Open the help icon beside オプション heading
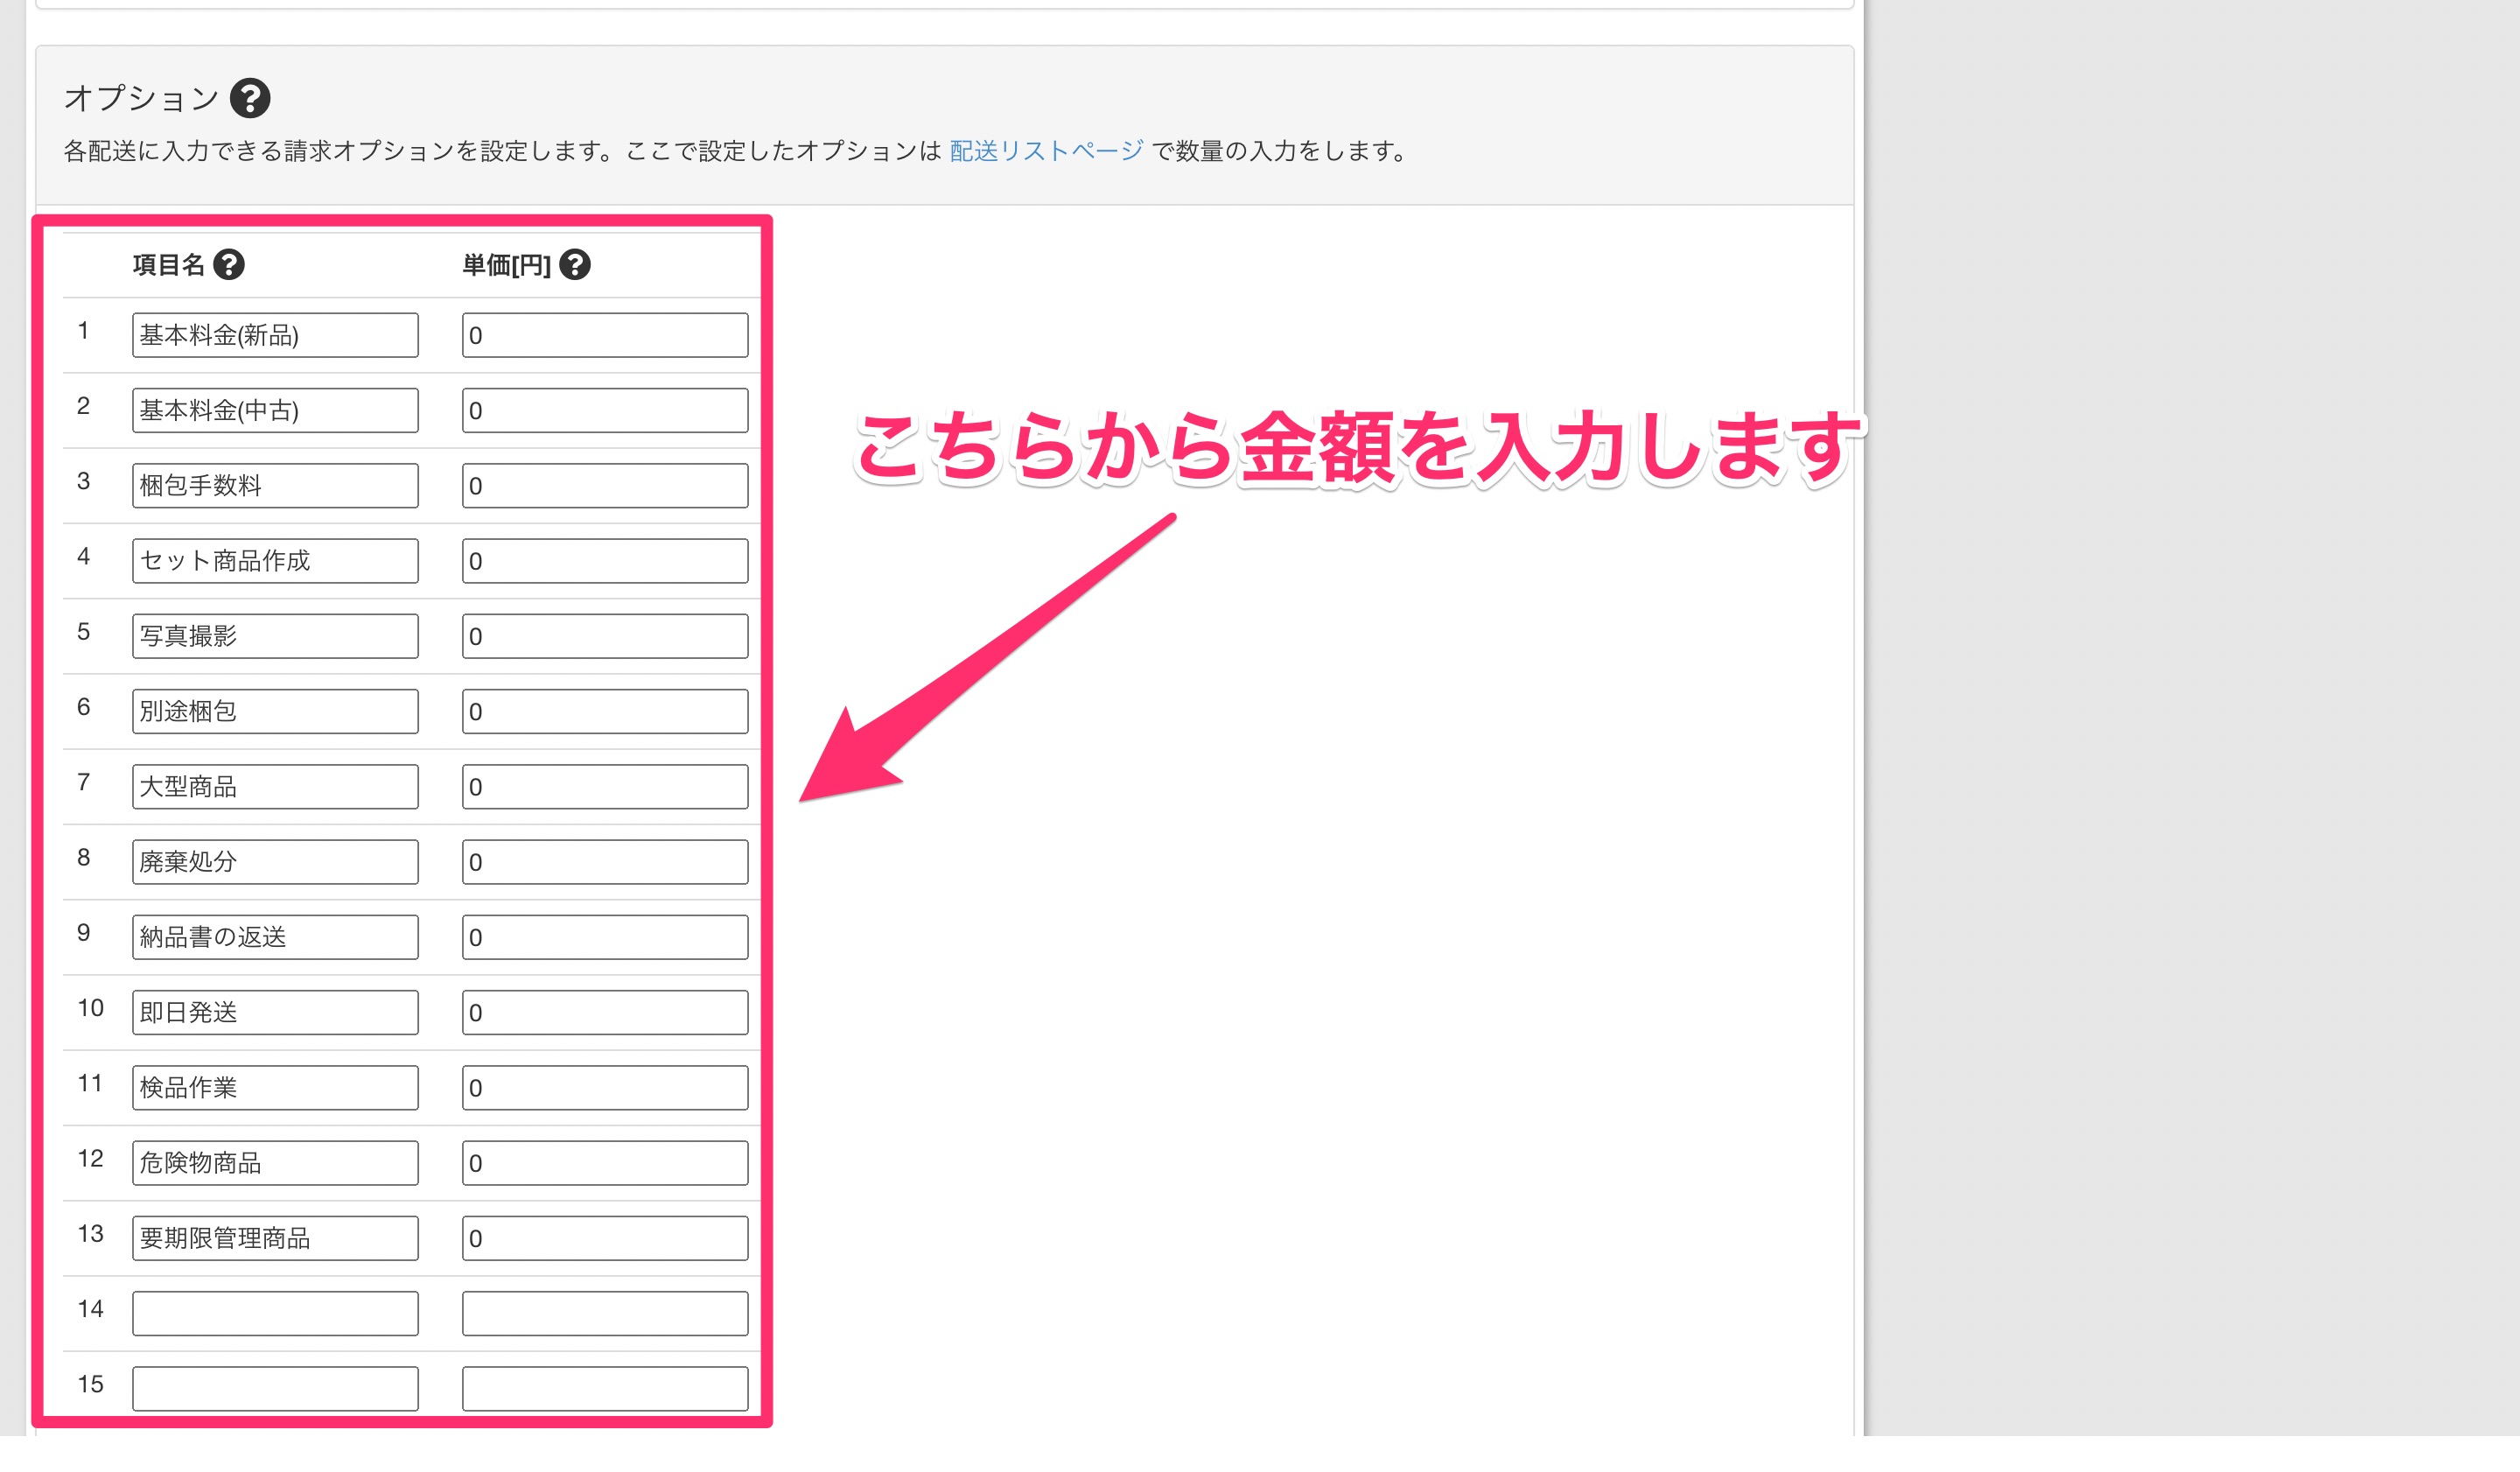The width and height of the screenshot is (2520, 1472). tap(250, 98)
